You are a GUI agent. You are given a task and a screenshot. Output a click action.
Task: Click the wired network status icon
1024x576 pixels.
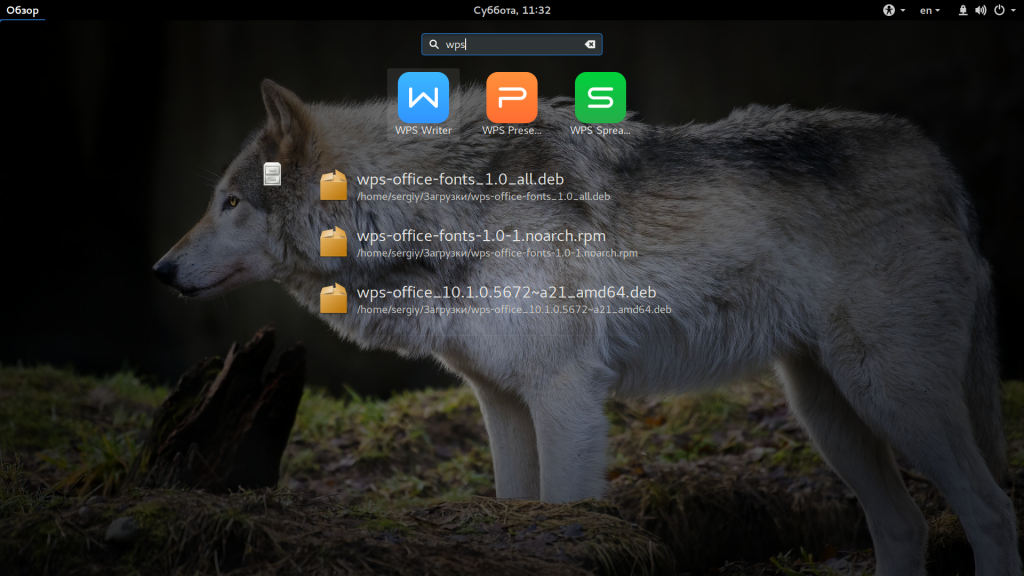962,10
